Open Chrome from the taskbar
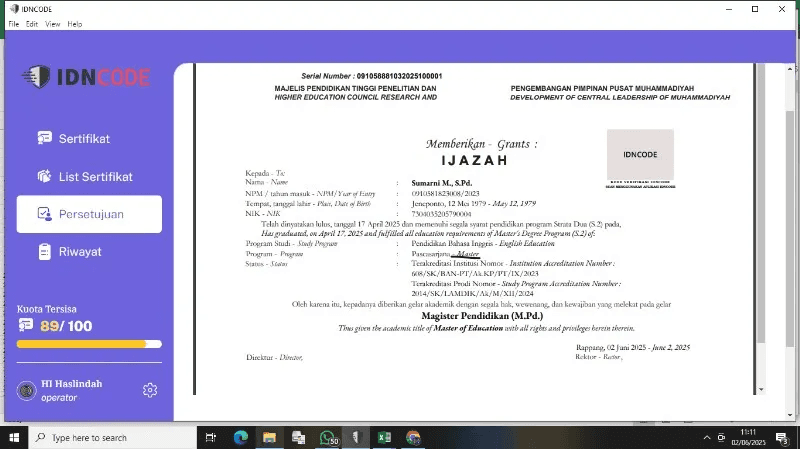This screenshot has width=800, height=449. 413,438
